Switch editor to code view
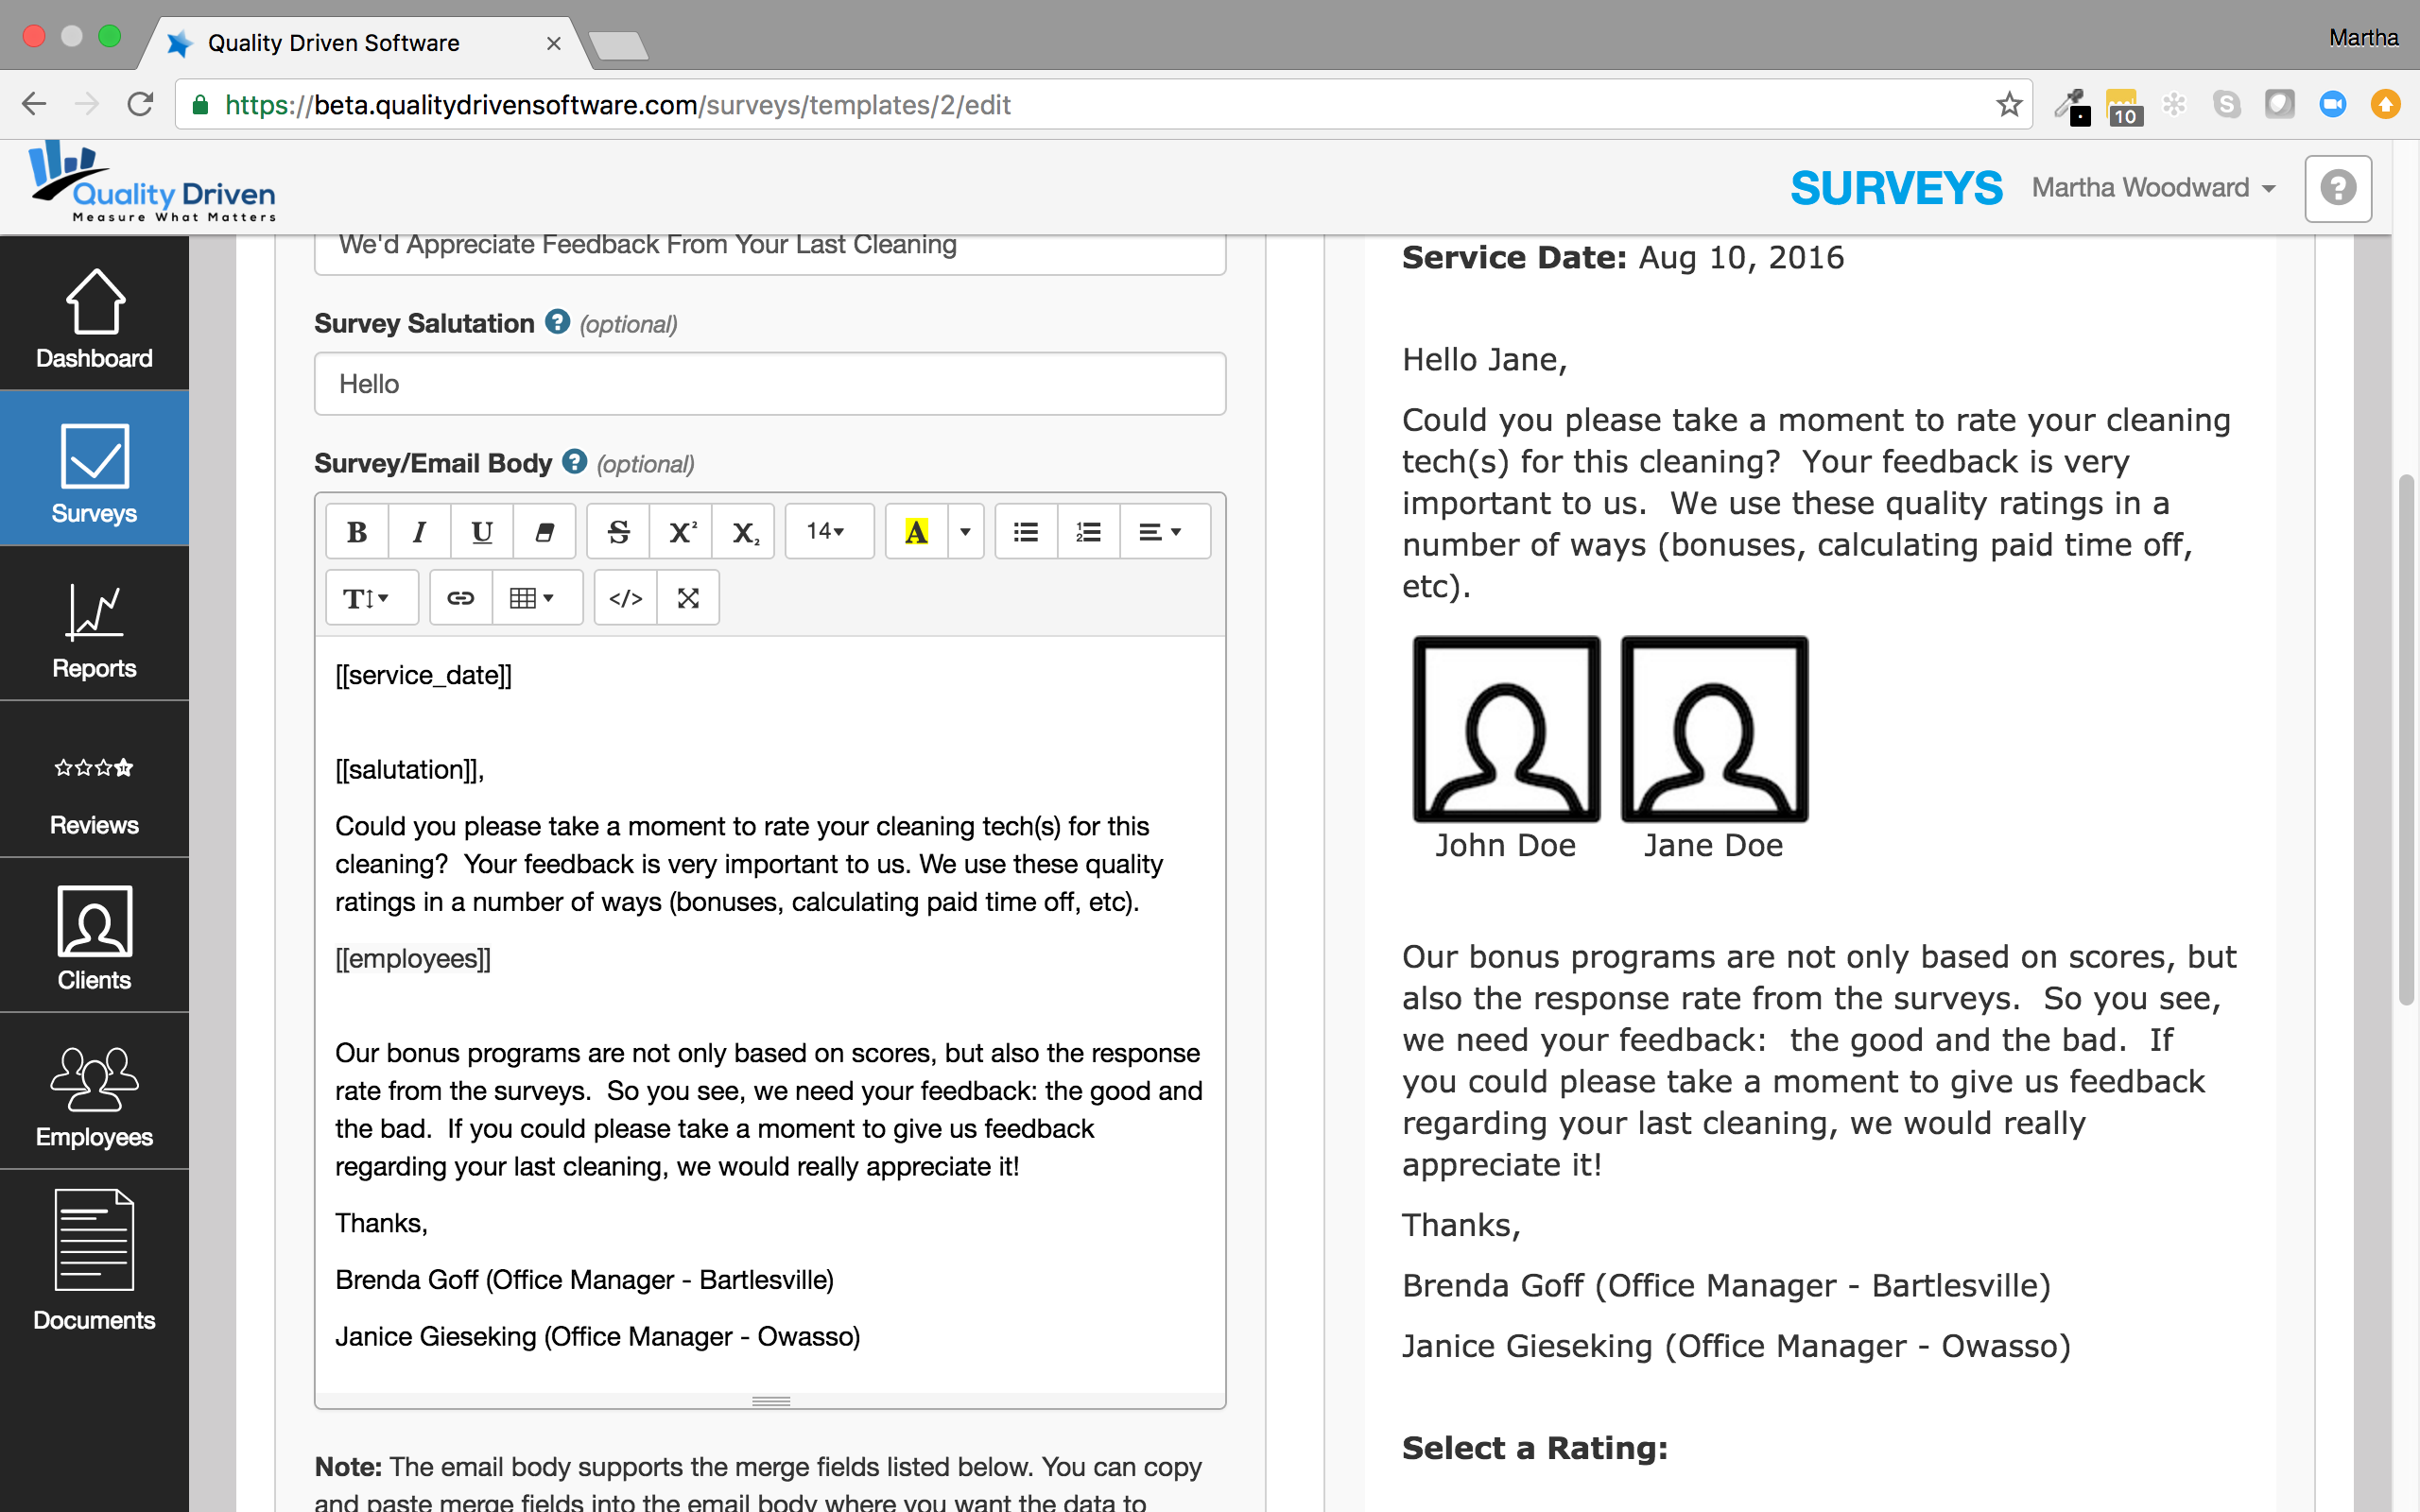The height and width of the screenshot is (1512, 2420). pos(626,598)
